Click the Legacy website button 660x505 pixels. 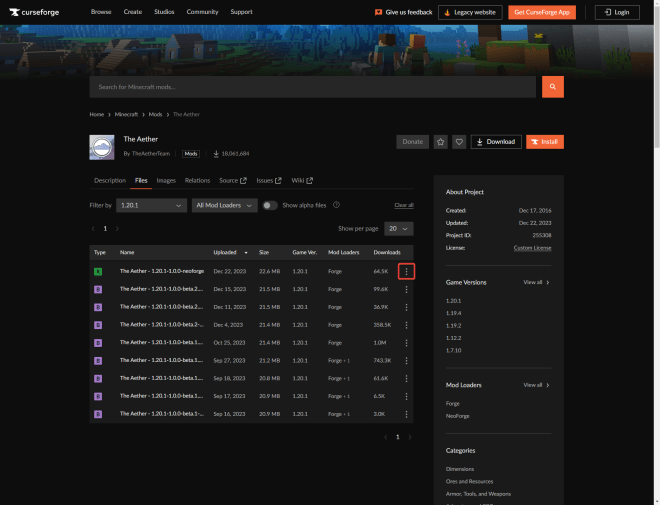(x=470, y=12)
